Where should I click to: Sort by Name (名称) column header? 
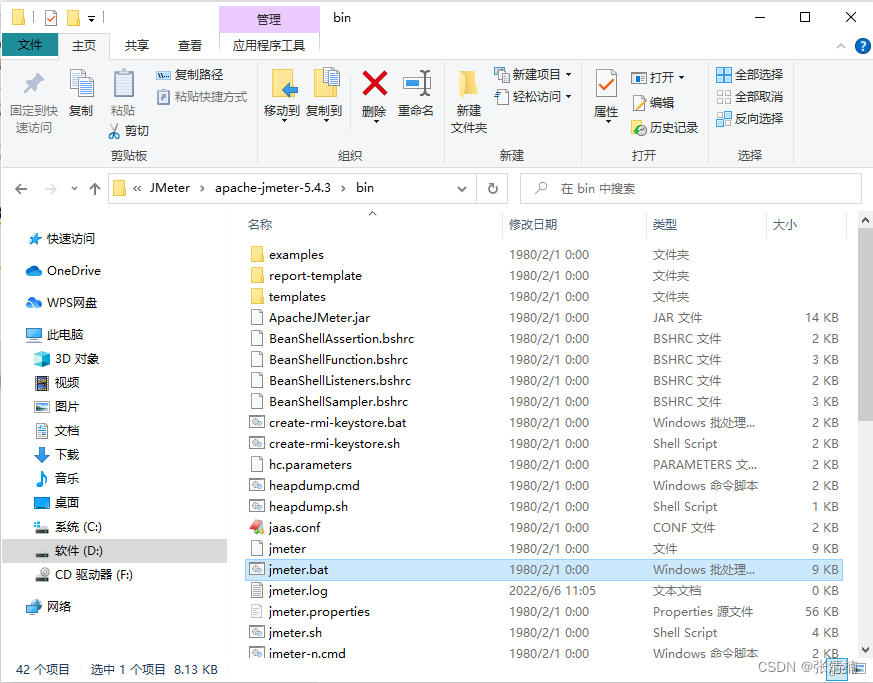[260, 225]
